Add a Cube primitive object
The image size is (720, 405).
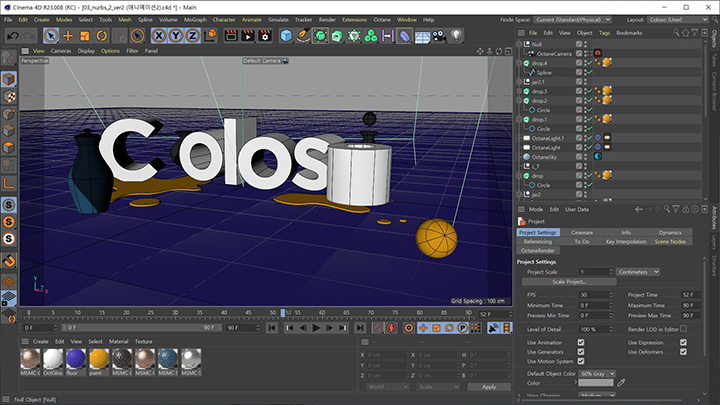(286, 36)
